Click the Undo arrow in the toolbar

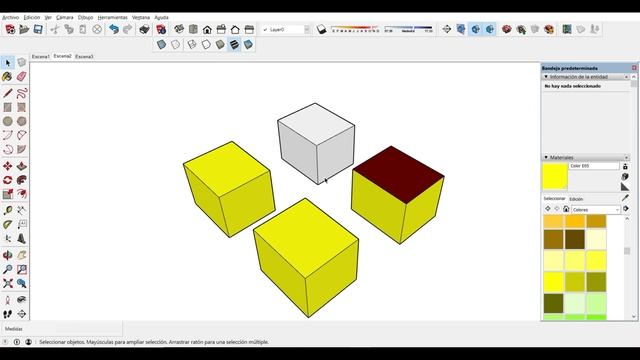[x=114, y=29]
